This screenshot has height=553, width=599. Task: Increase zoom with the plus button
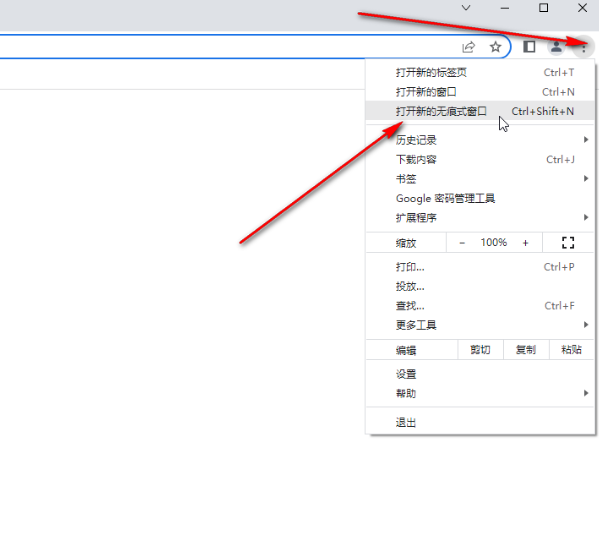(525, 243)
